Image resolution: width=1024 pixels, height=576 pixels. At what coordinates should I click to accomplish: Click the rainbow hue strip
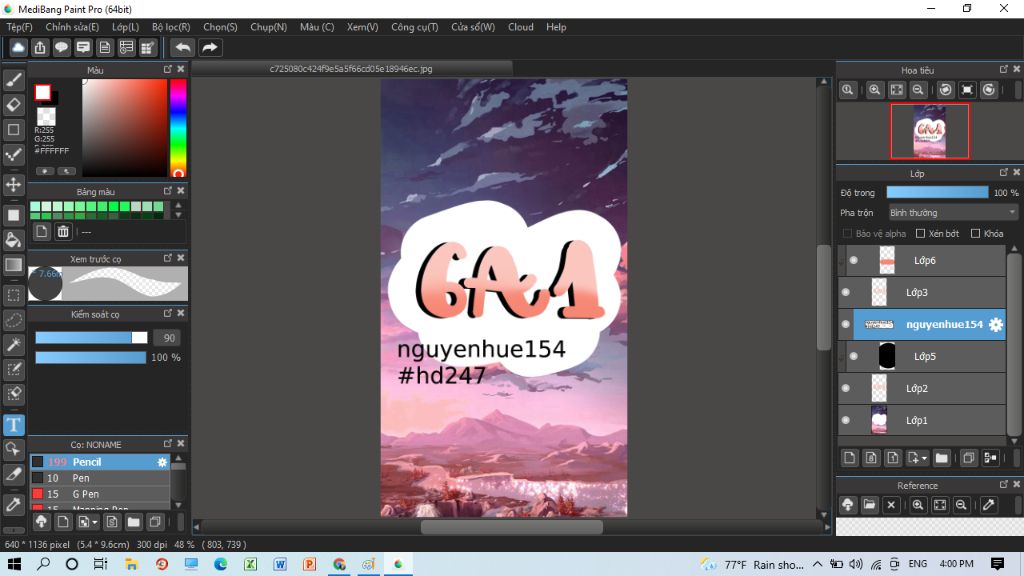(x=178, y=128)
